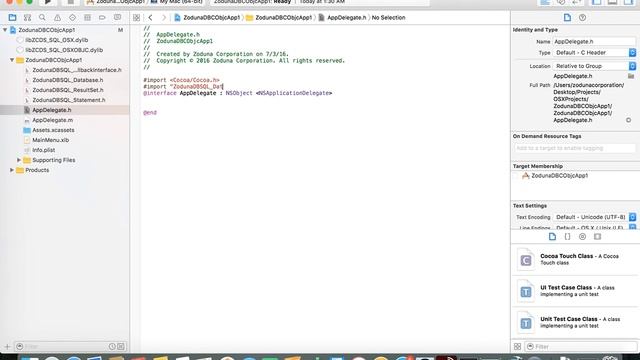Select ZodunaDBSQL_ResultSet.h file
640x360 pixels.
pyautogui.click(x=67, y=90)
